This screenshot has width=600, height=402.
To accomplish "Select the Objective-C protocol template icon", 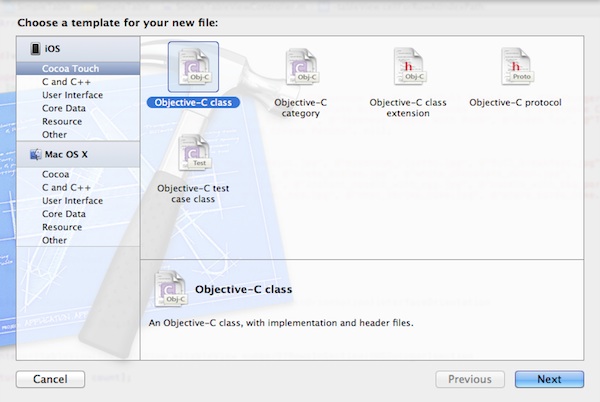I will coord(515,67).
